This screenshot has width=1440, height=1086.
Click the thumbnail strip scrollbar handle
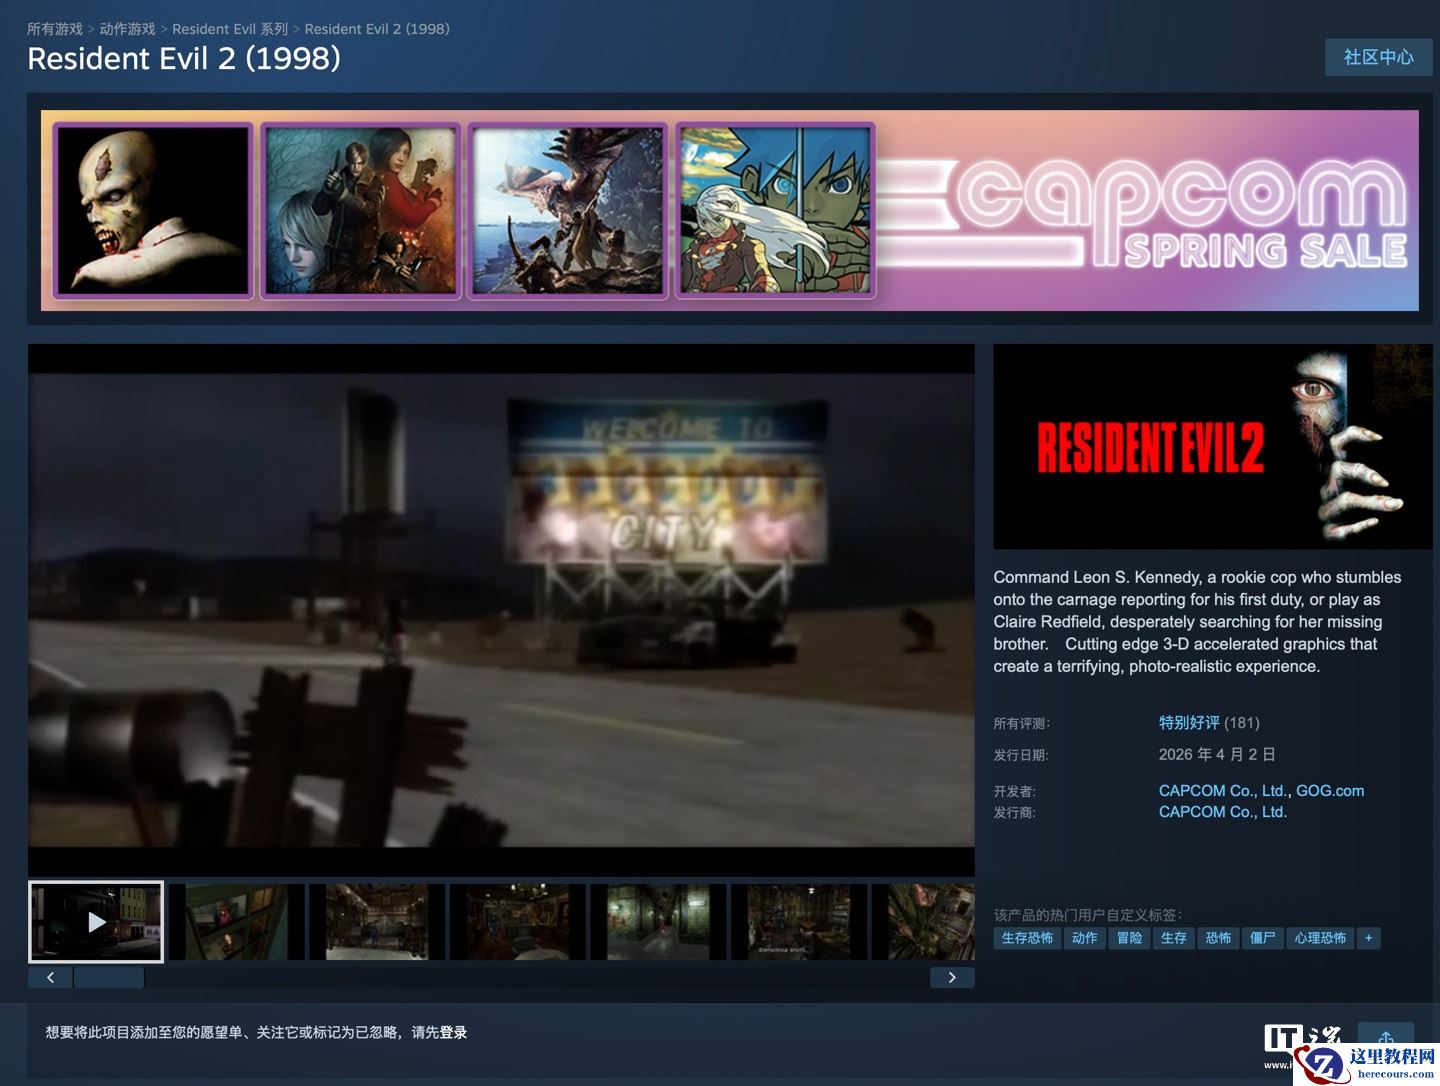click(109, 977)
